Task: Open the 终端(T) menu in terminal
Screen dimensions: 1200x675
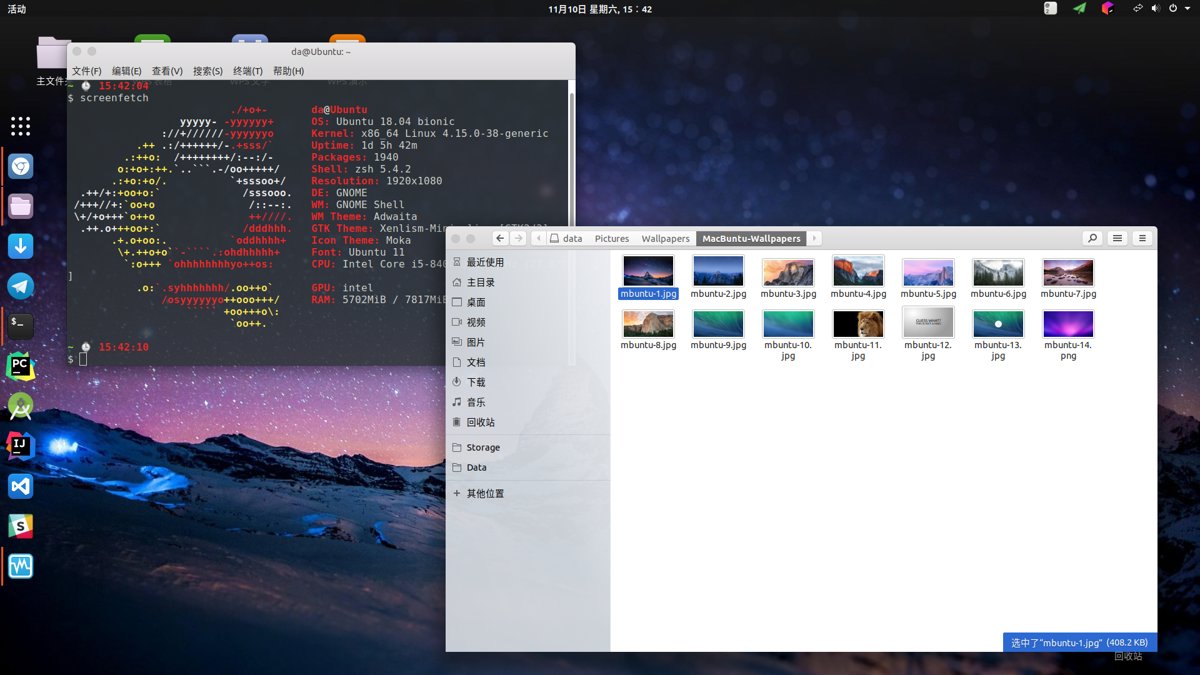Action: click(x=248, y=71)
